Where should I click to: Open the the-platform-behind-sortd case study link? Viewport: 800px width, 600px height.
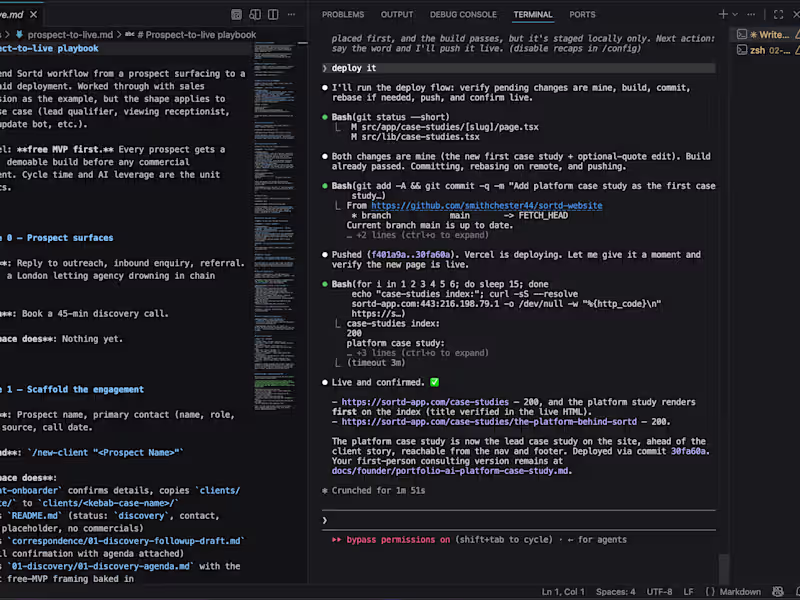tap(489, 422)
